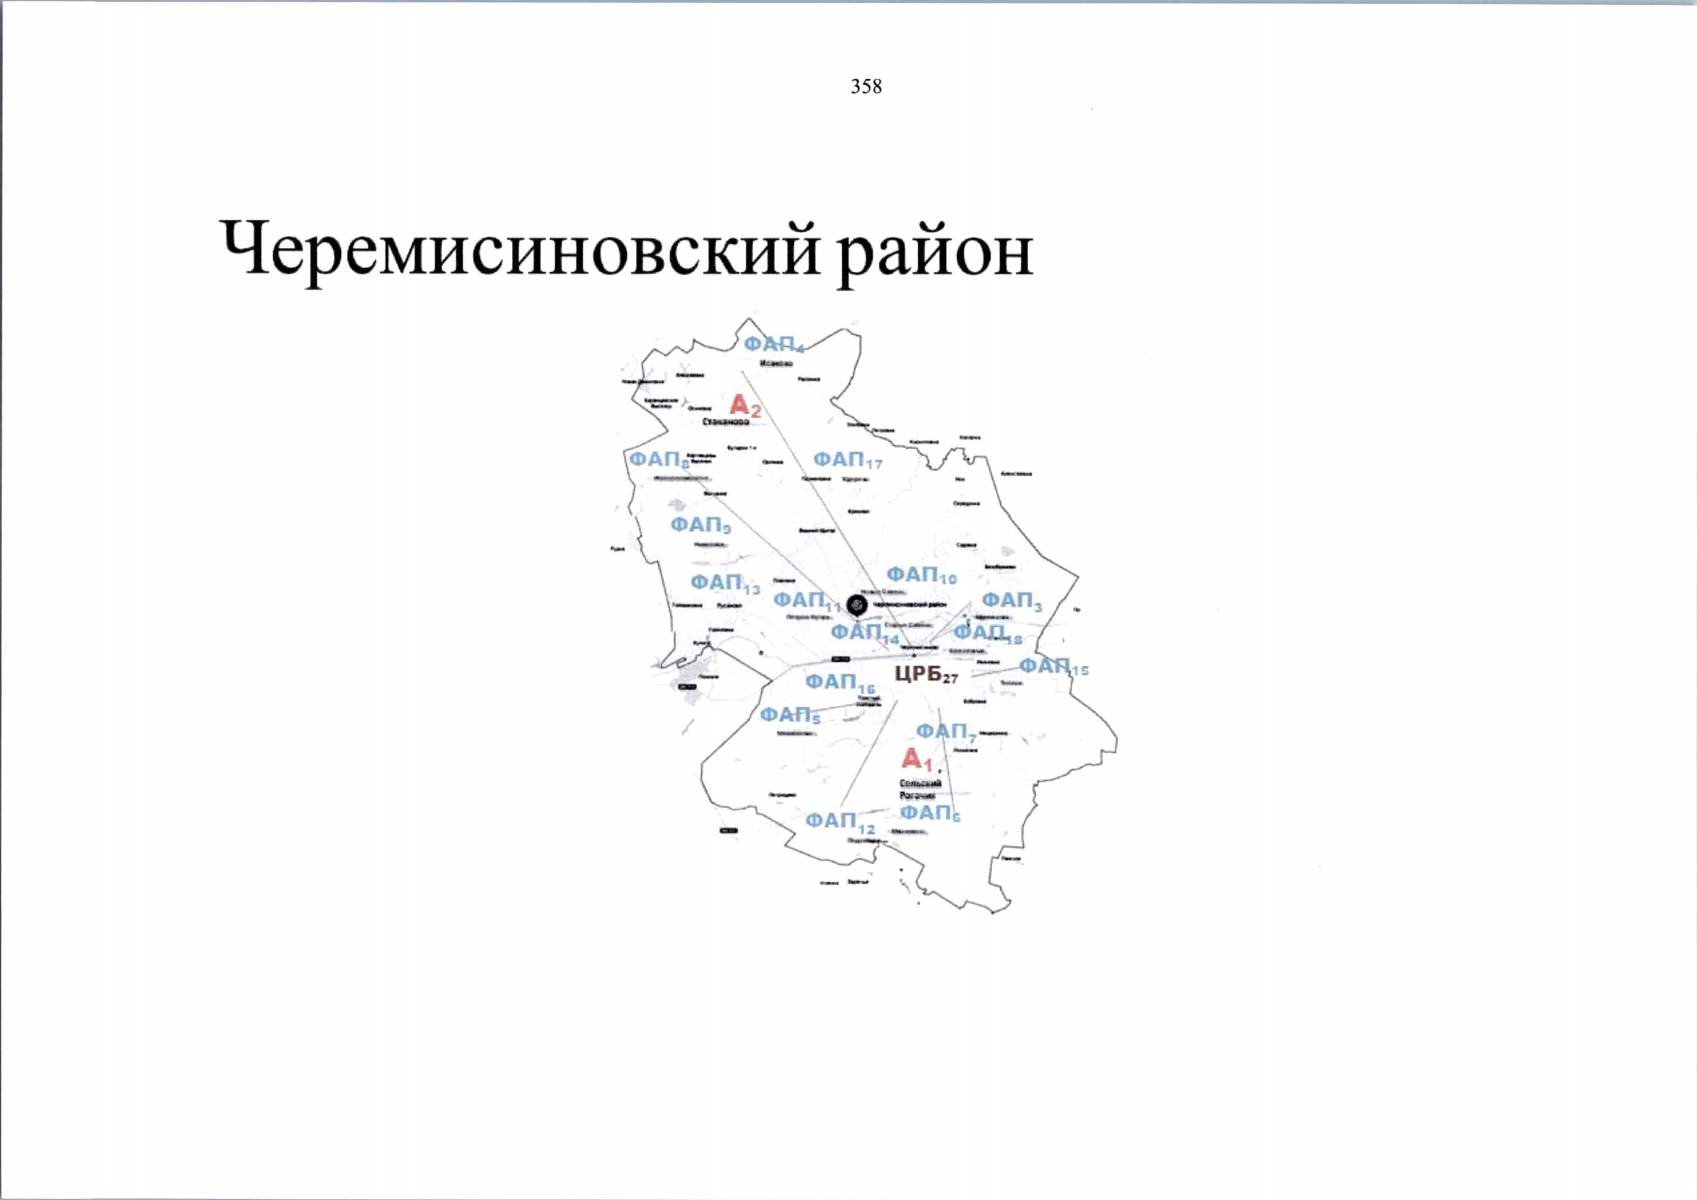
Task: Select the ФАП5 label
Action: tap(790, 716)
